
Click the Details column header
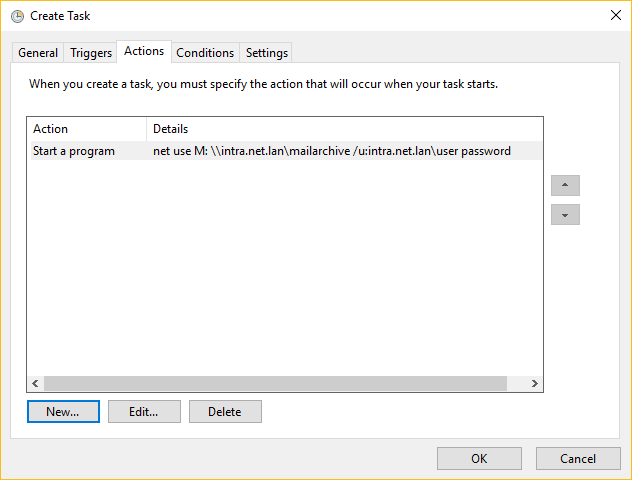tap(344, 129)
